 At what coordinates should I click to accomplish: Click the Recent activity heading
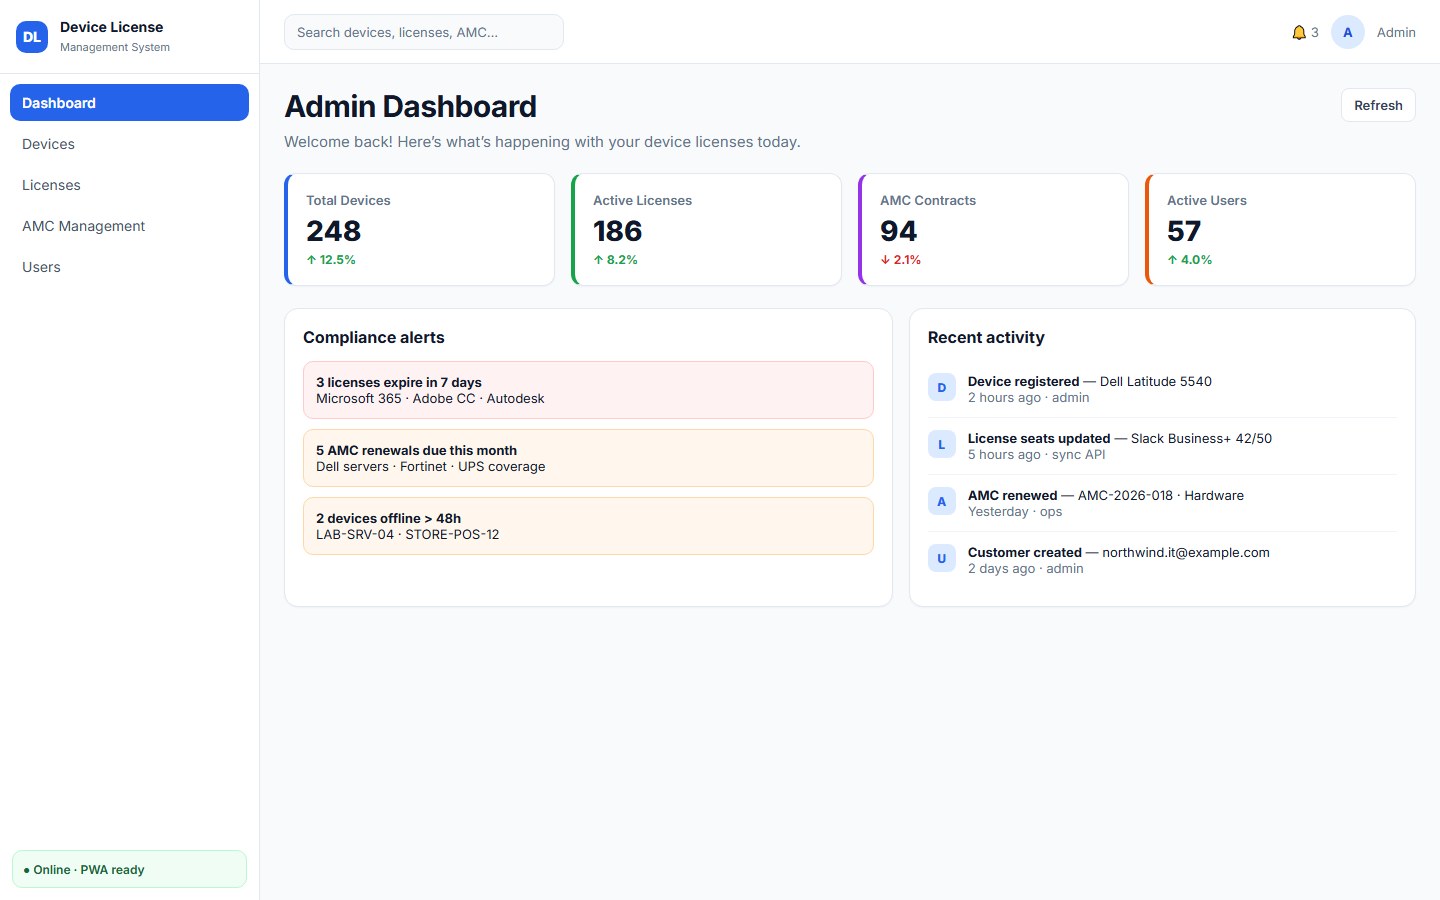(x=986, y=337)
